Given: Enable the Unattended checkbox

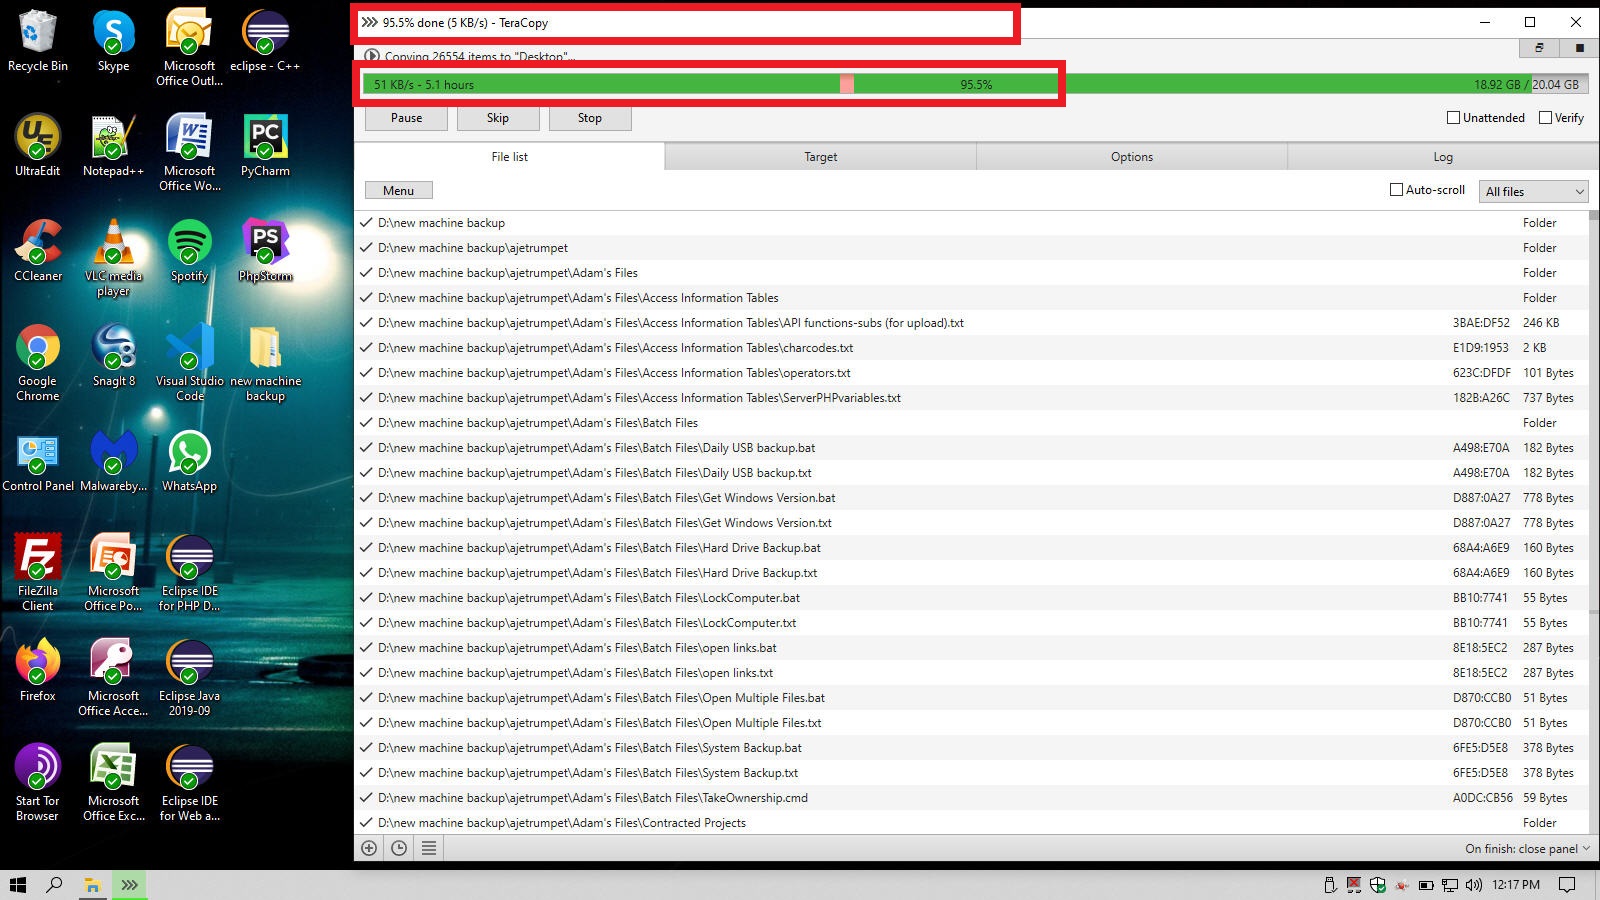Looking at the screenshot, I should pos(1454,118).
